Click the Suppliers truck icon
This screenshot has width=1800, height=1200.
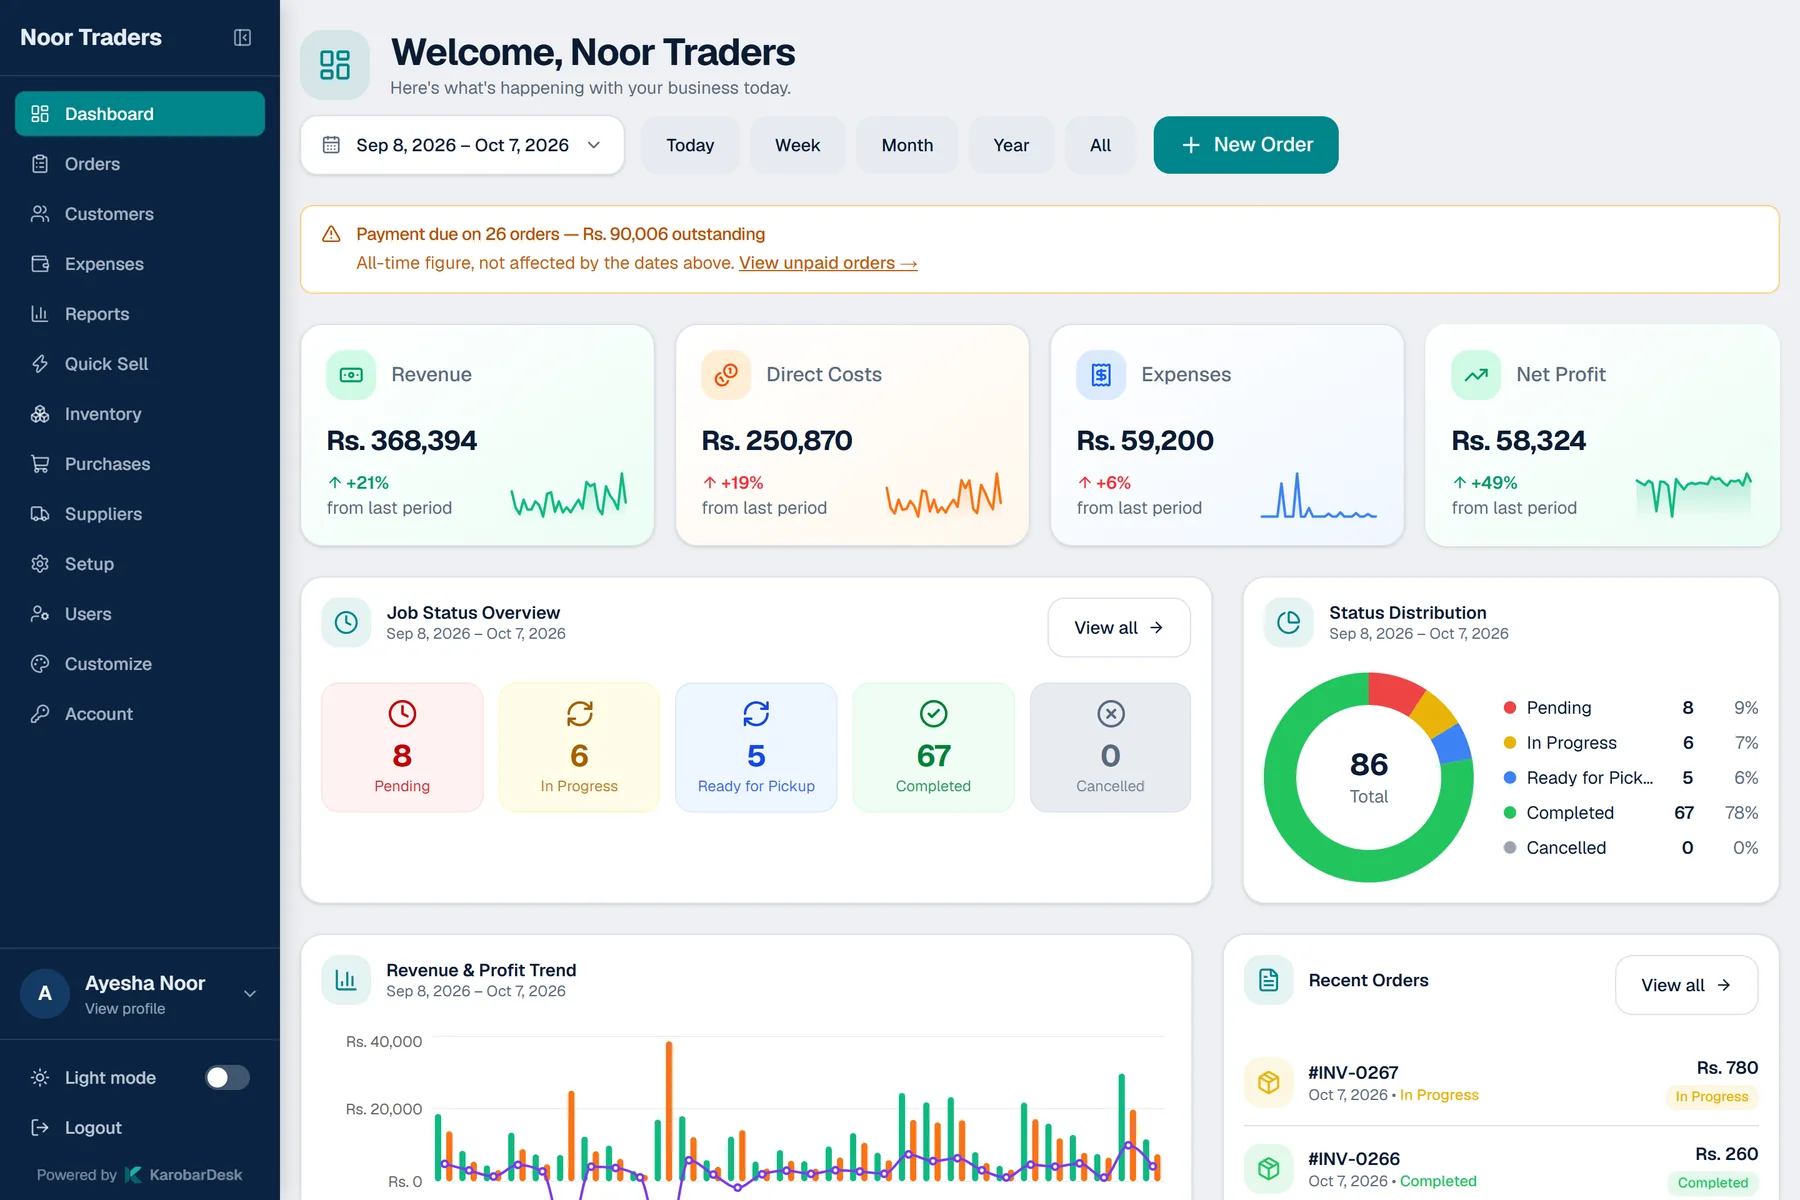[x=40, y=514]
